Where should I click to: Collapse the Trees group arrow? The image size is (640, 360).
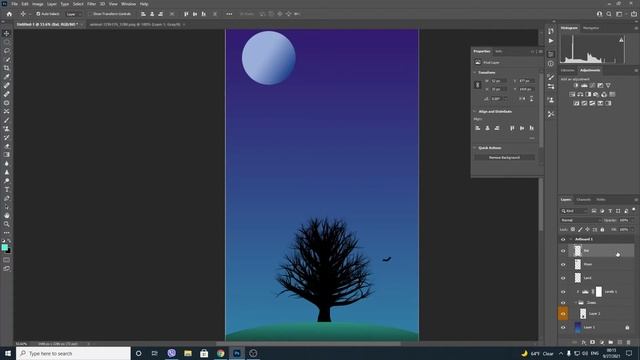point(576,303)
